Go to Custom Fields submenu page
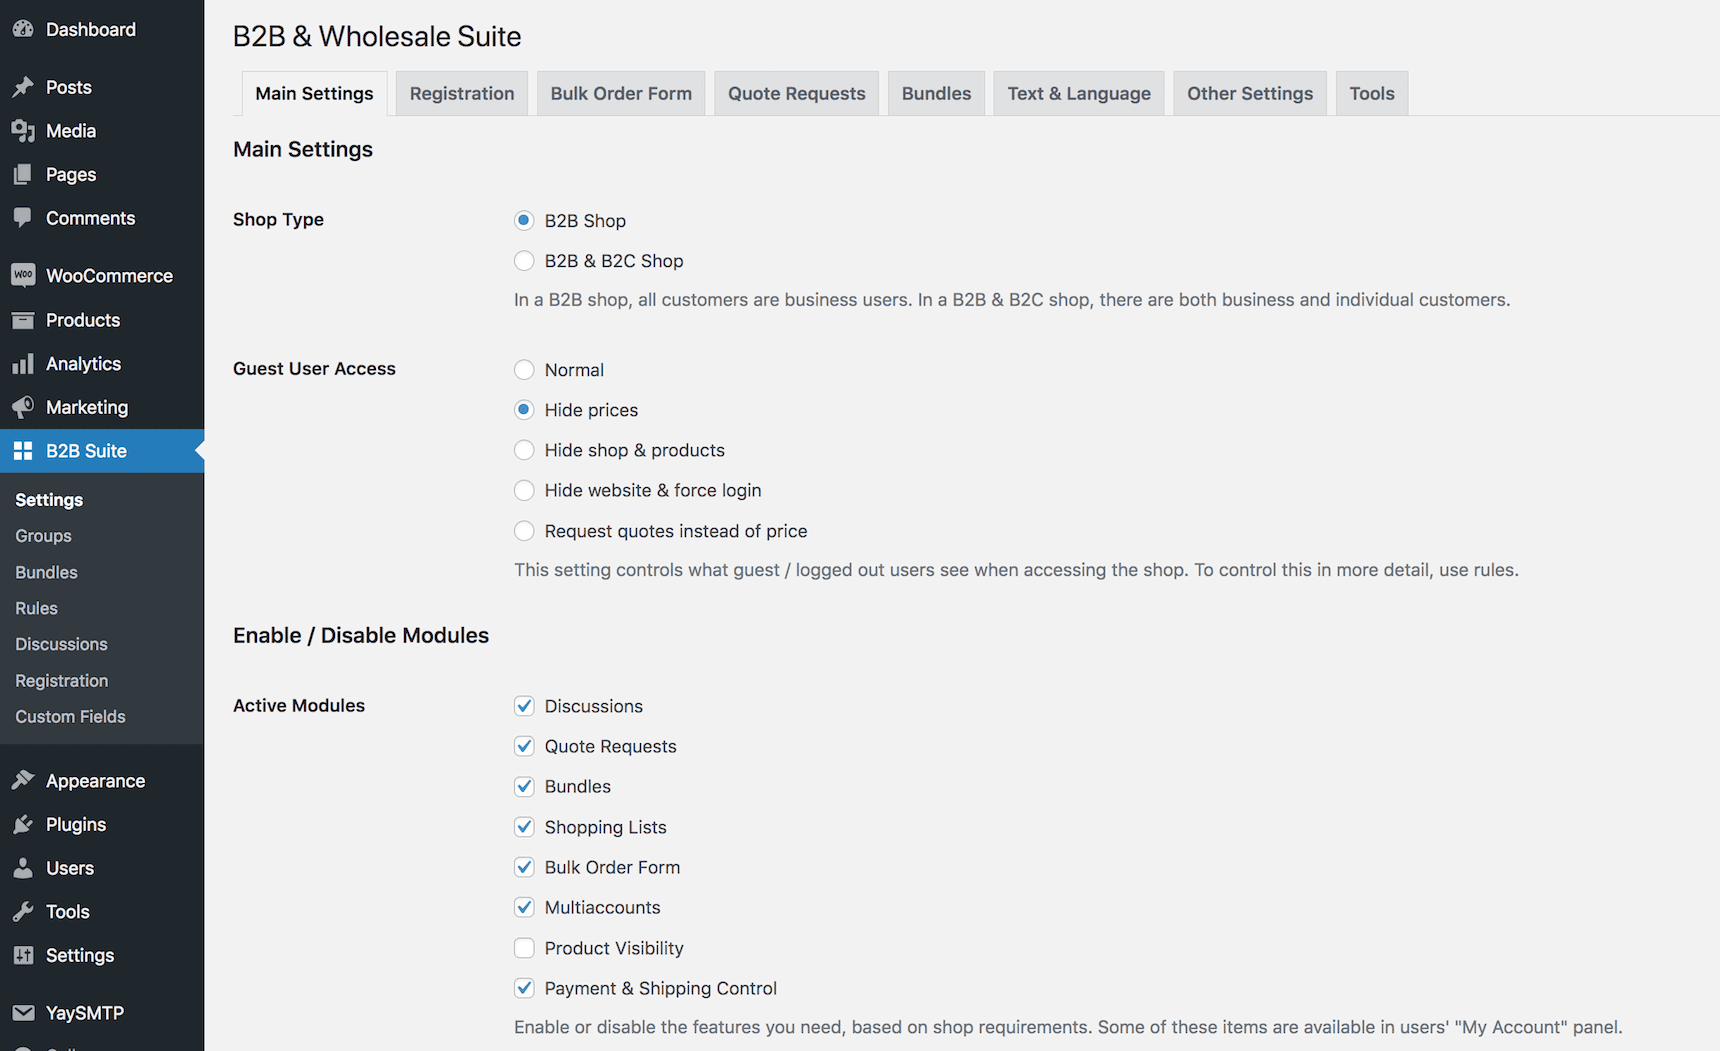 pyautogui.click(x=71, y=717)
